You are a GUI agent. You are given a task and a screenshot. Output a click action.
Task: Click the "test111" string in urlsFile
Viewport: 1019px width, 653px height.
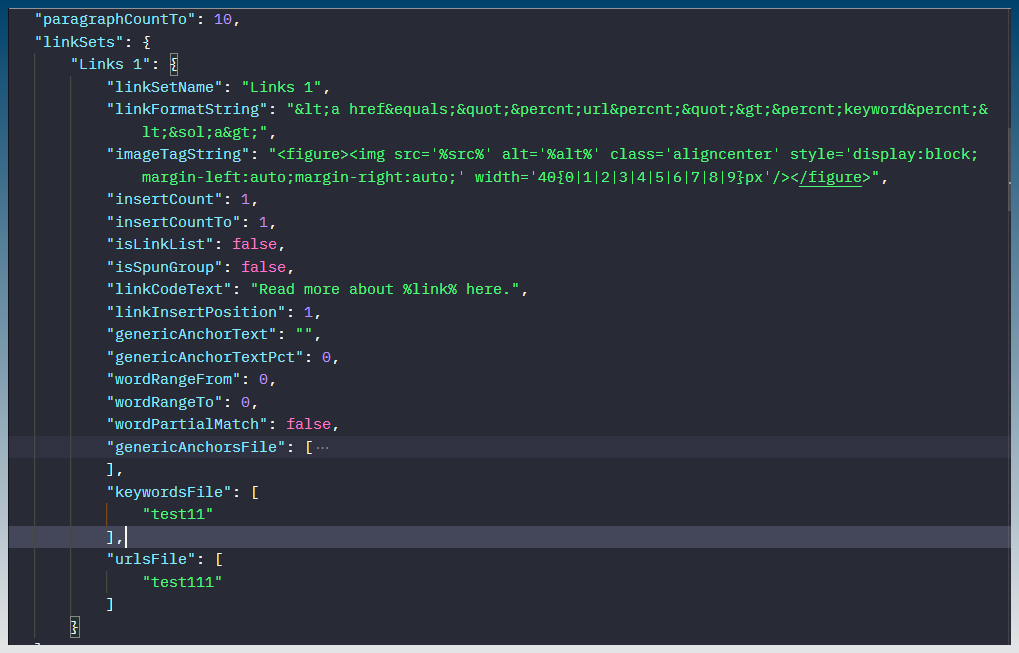(182, 582)
